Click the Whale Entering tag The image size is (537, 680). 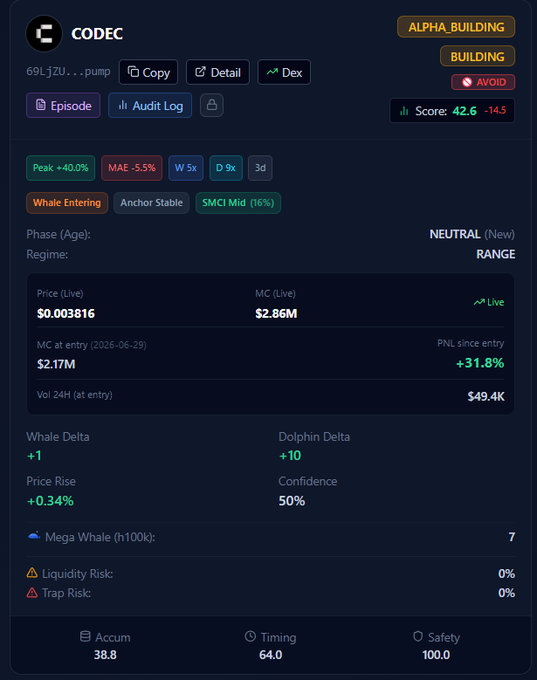pyautogui.click(x=67, y=203)
